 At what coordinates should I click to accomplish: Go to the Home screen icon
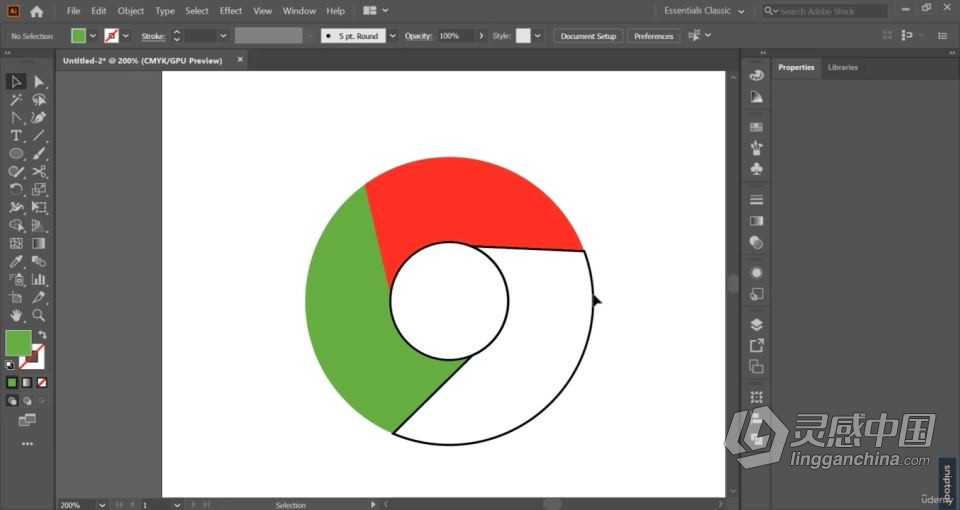pos(37,11)
